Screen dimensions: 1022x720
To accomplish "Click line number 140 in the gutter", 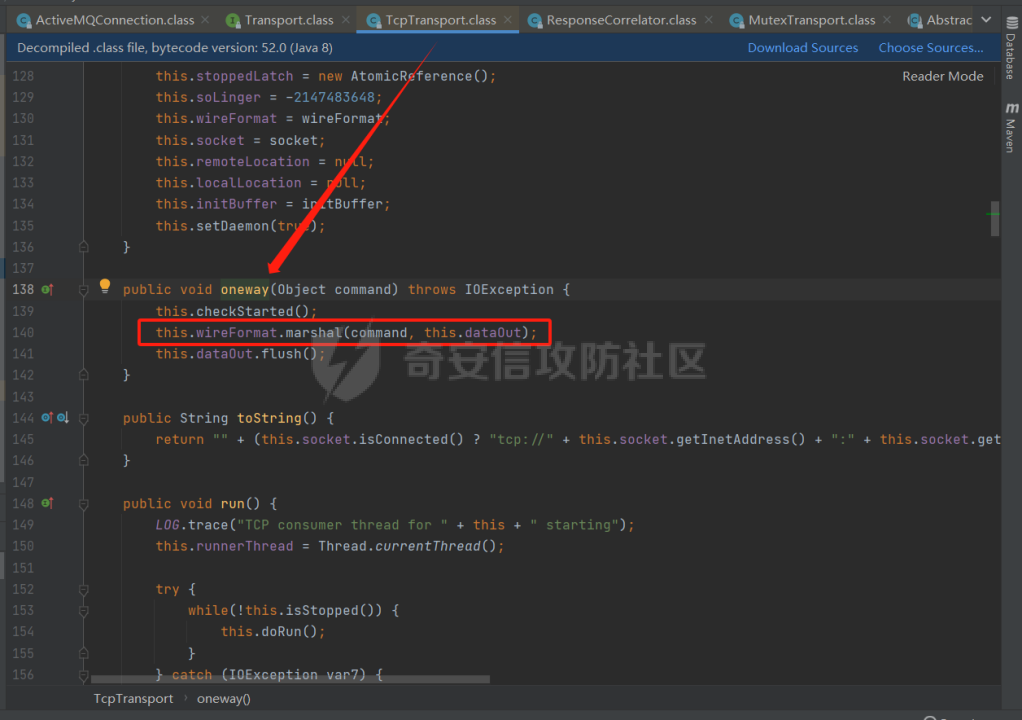I will [x=23, y=332].
